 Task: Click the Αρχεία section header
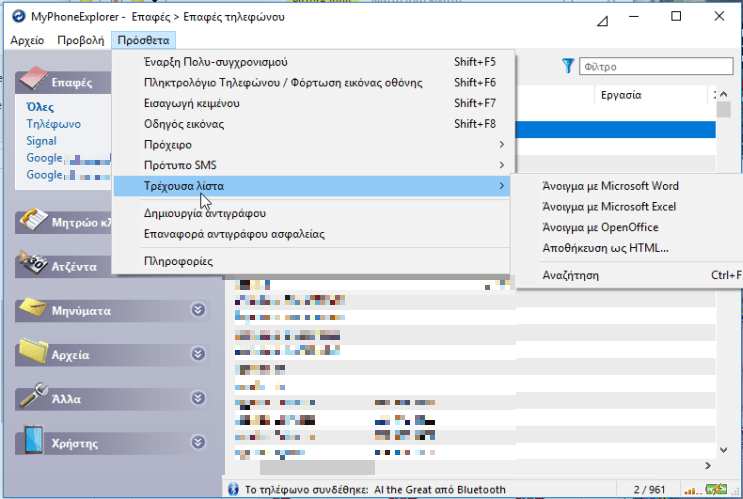(113, 355)
